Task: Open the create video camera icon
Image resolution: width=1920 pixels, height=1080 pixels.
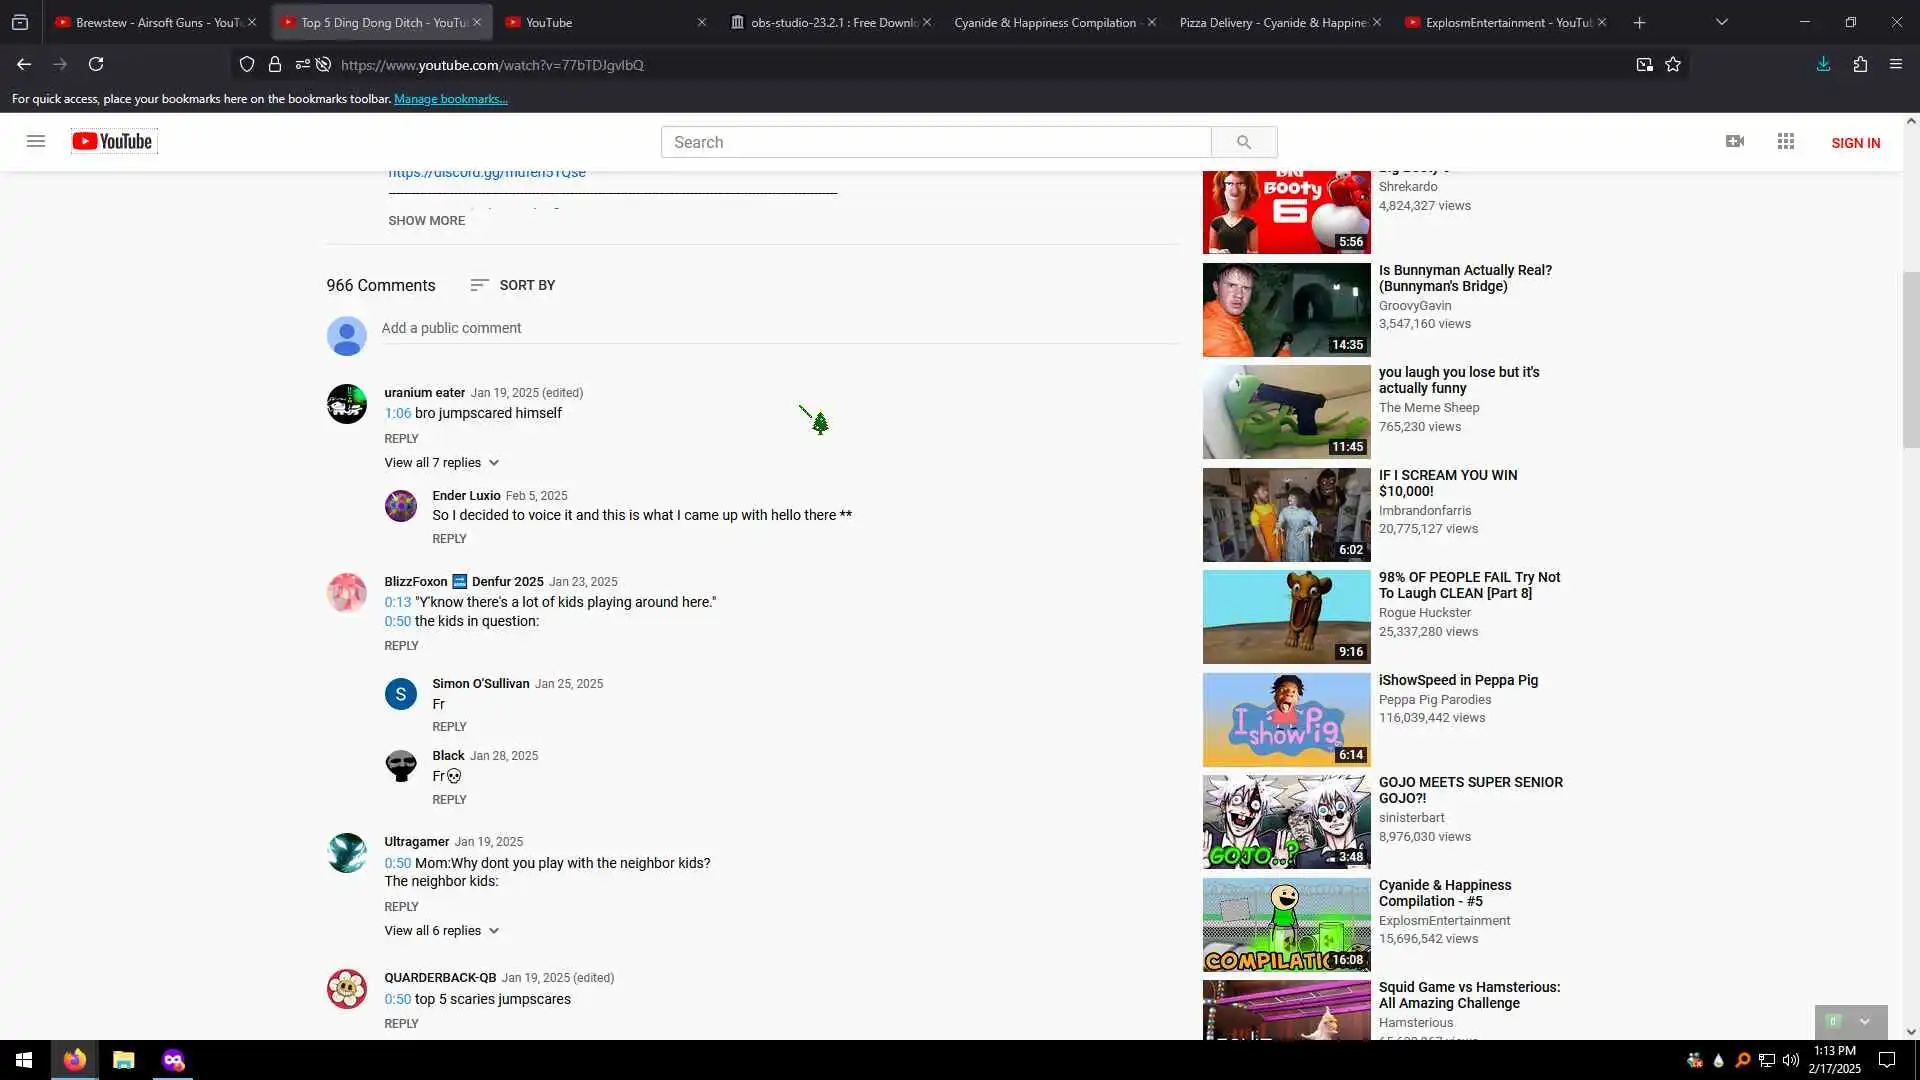Action: point(1735,141)
